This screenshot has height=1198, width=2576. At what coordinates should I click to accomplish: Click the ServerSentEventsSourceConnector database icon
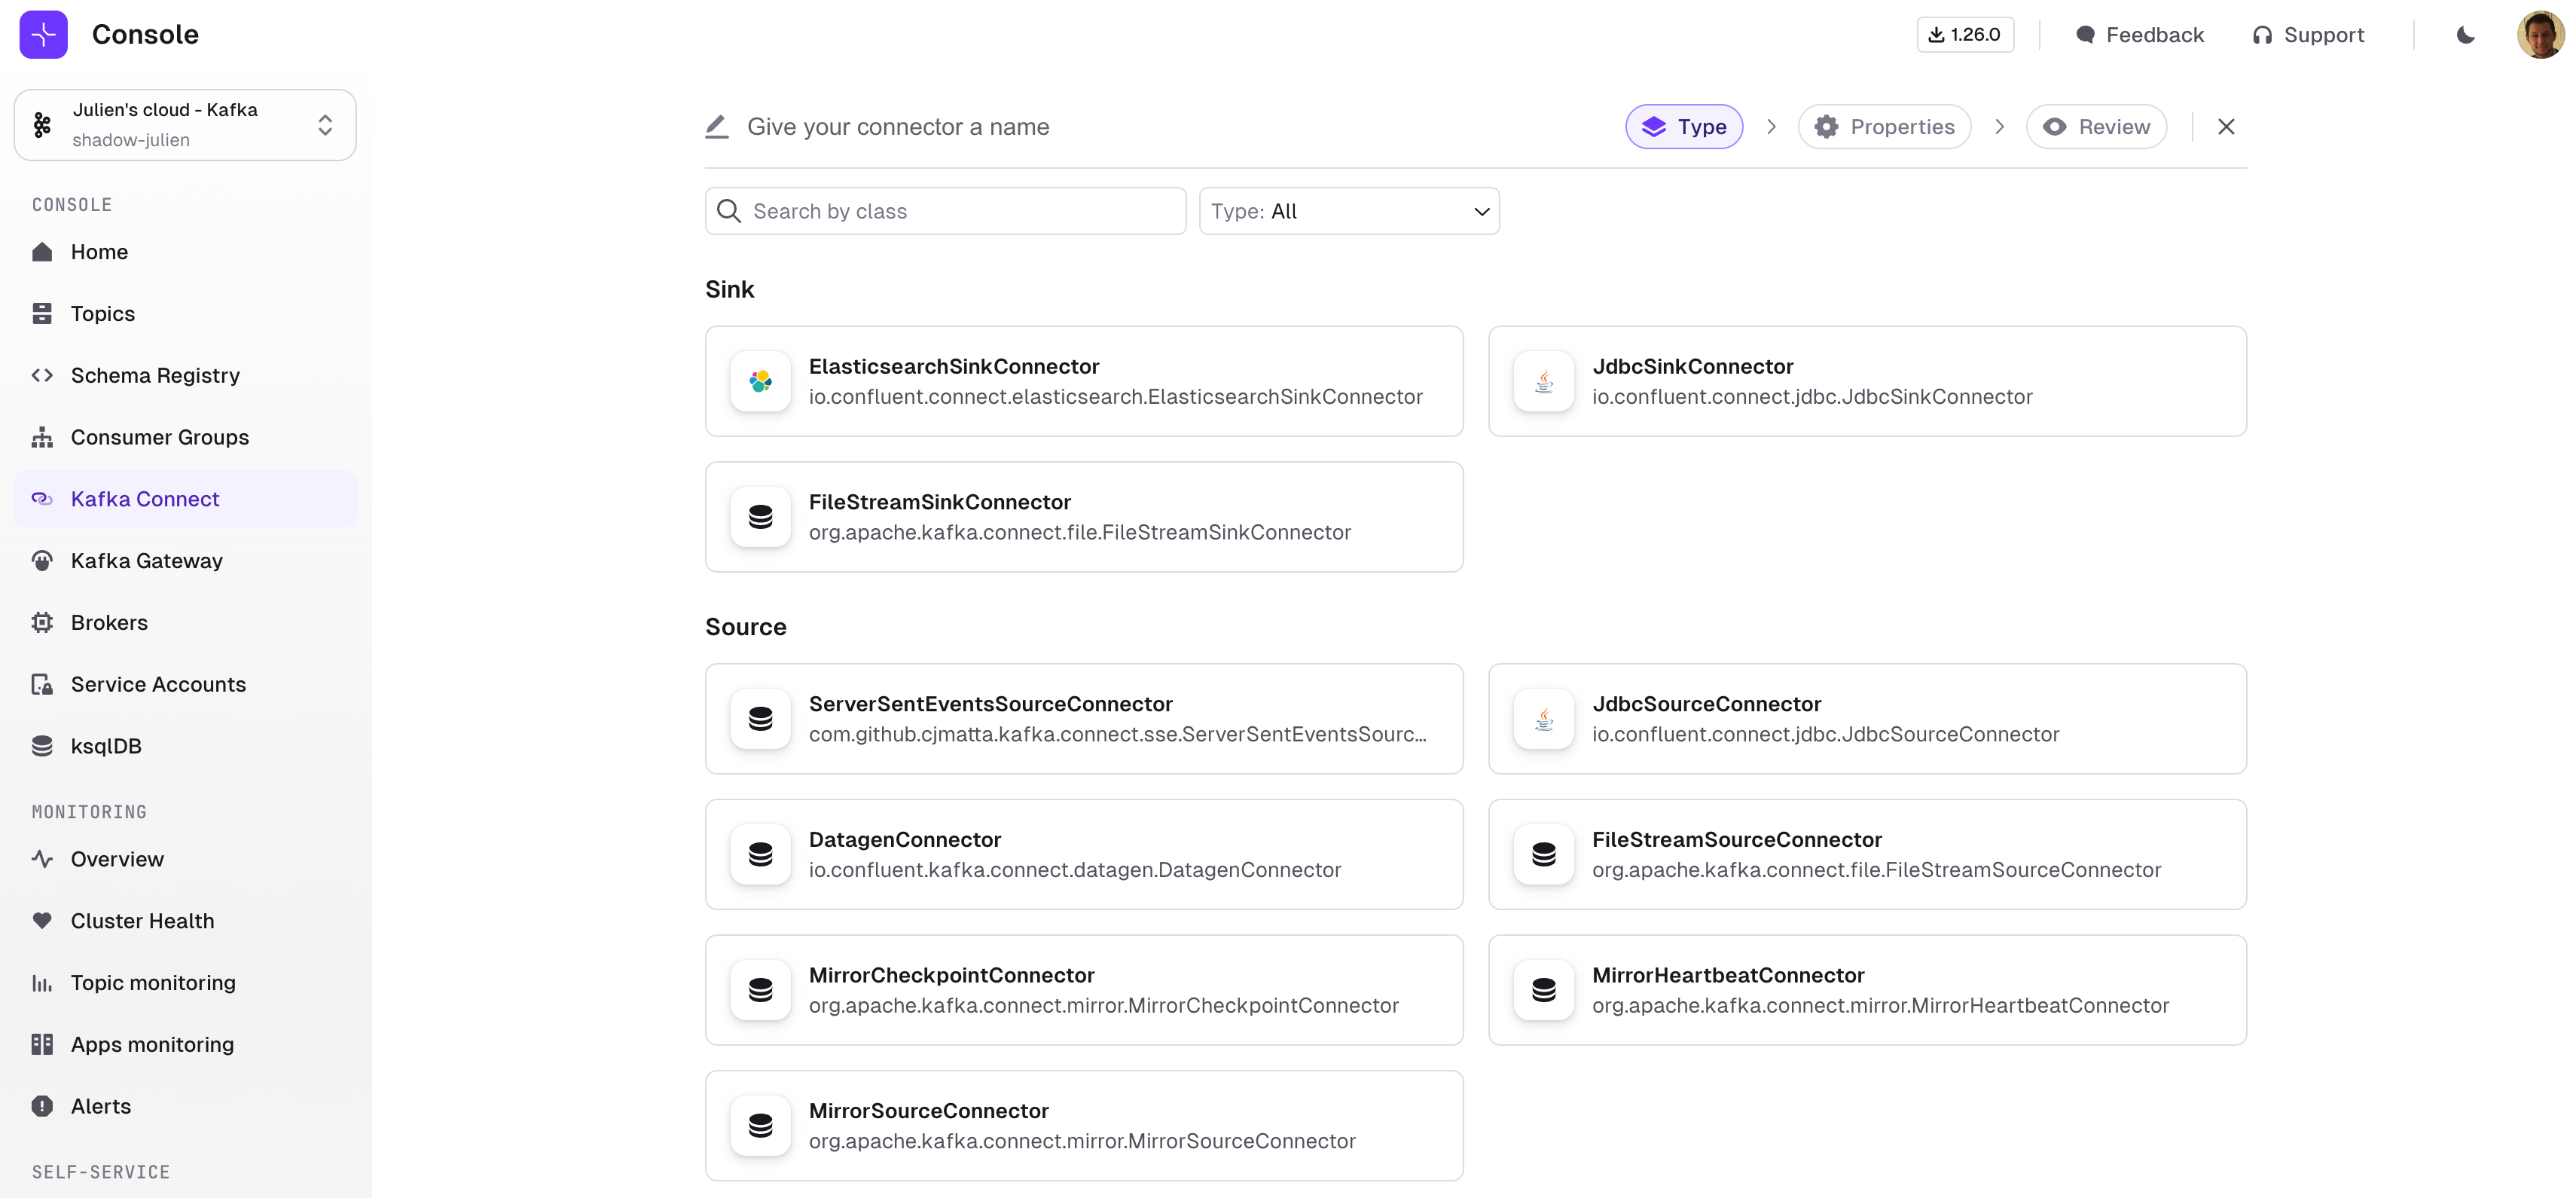coord(761,719)
